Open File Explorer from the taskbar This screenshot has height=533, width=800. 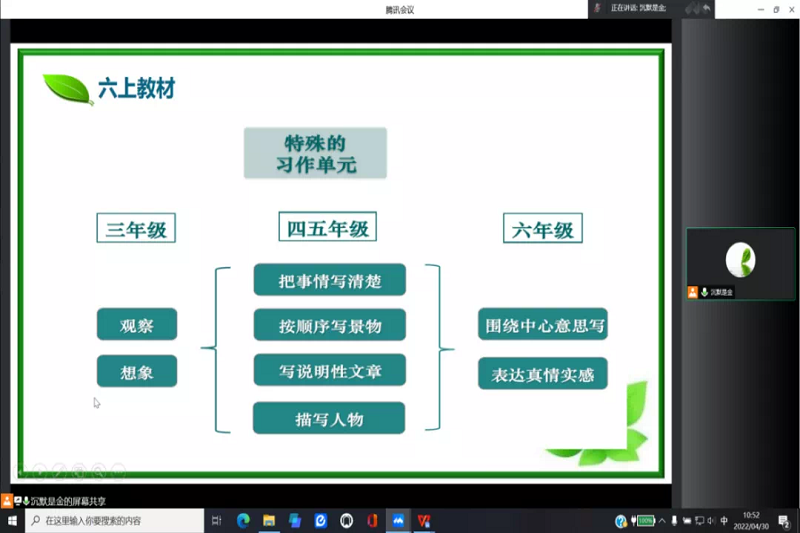pos(269,521)
